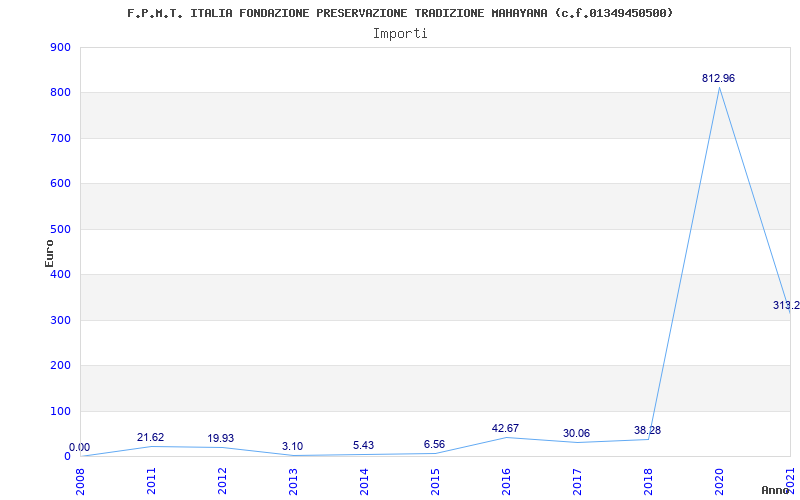The height and width of the screenshot is (500, 800).
Task: Click y-axis tick 500
Action: tap(60, 229)
